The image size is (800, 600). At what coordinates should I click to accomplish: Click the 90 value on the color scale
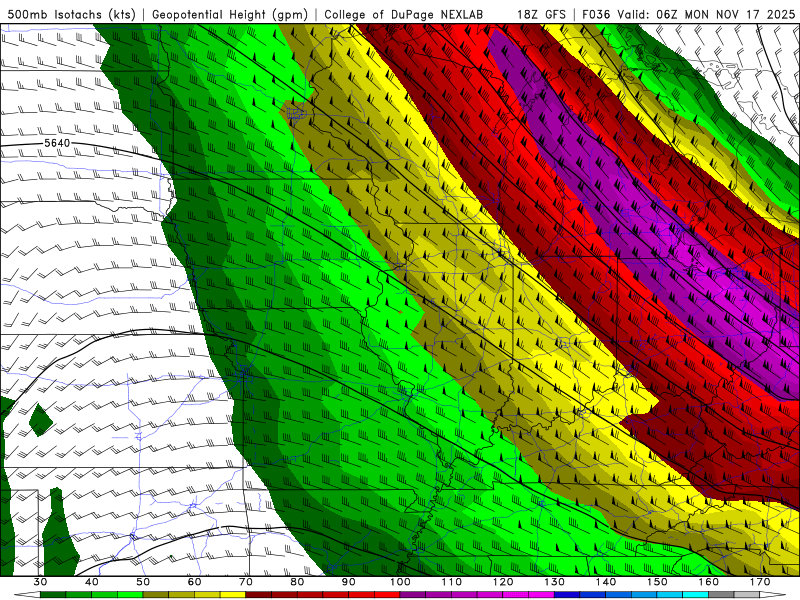pos(348,582)
